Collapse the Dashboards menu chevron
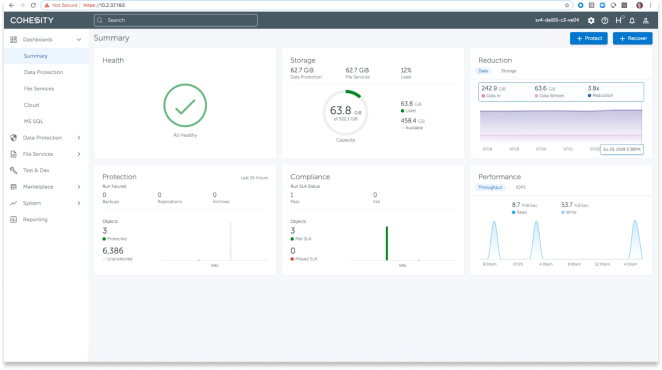The height and width of the screenshot is (370, 662). [79, 40]
